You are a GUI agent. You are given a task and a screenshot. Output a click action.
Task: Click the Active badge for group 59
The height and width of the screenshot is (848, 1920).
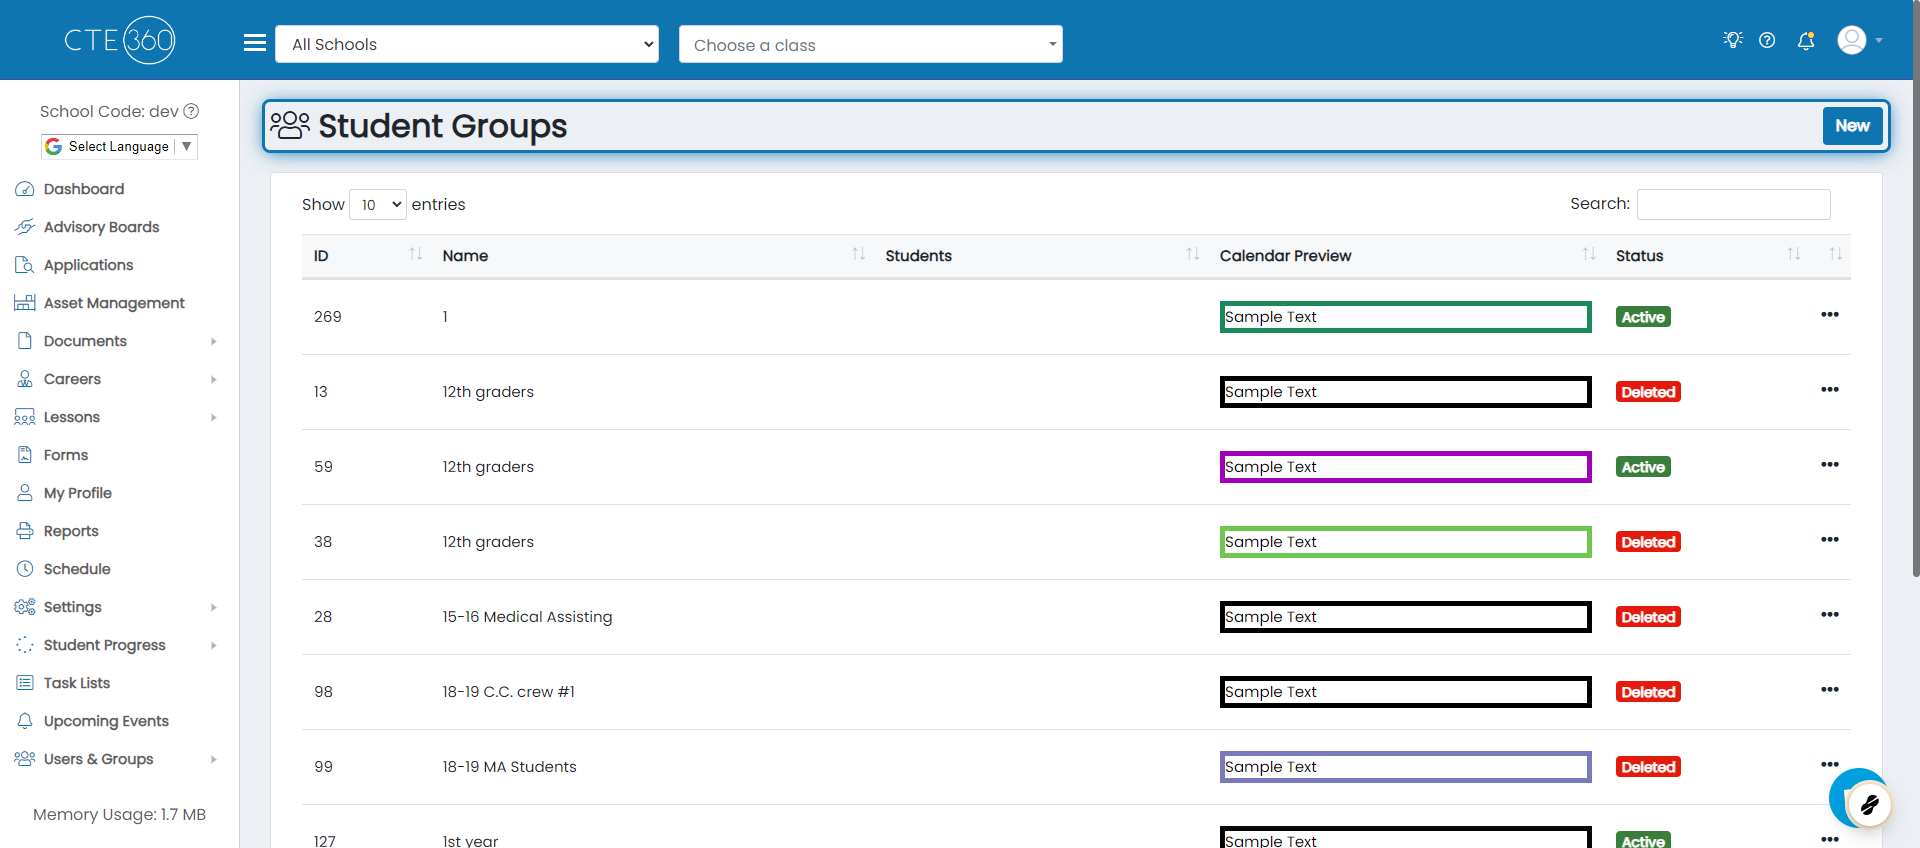click(1643, 467)
